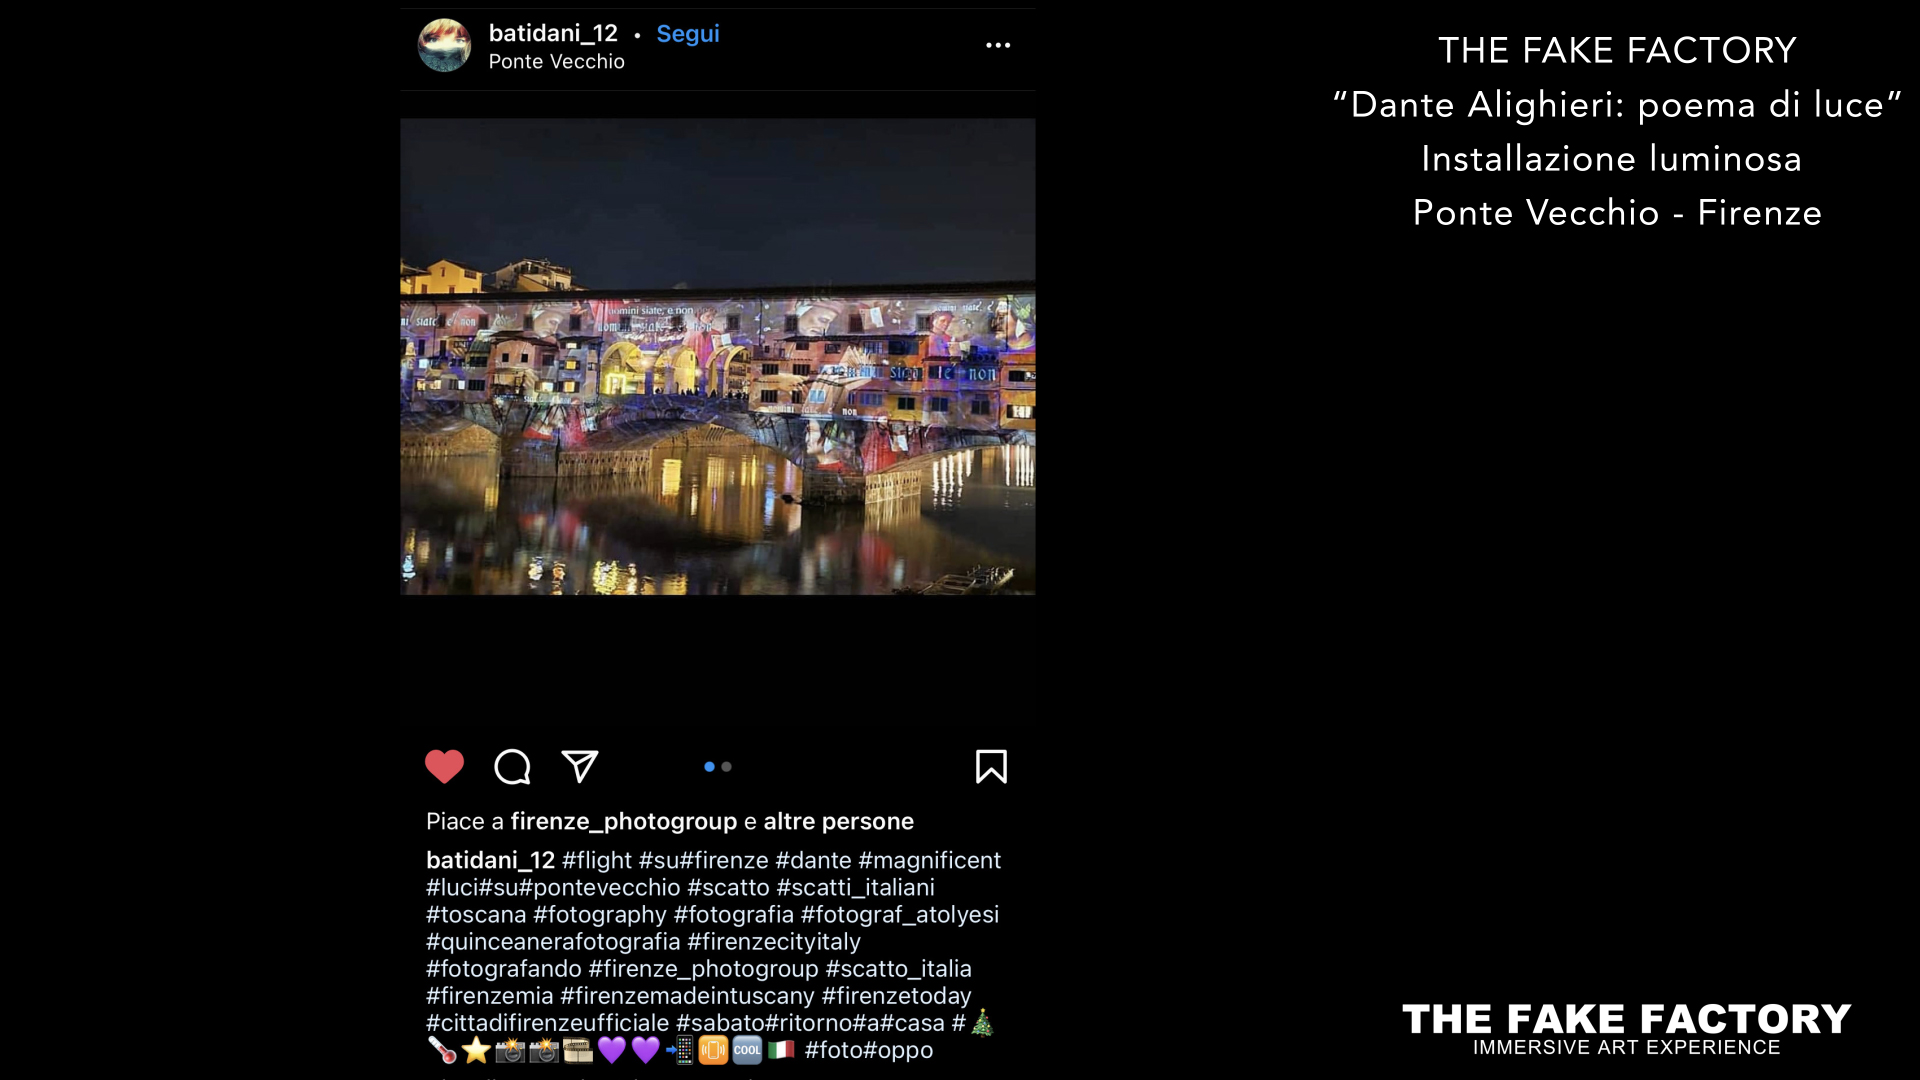Viewport: 1920px width, 1080px height.
Task: Share the post via paper plane icon
Action: tap(580, 766)
